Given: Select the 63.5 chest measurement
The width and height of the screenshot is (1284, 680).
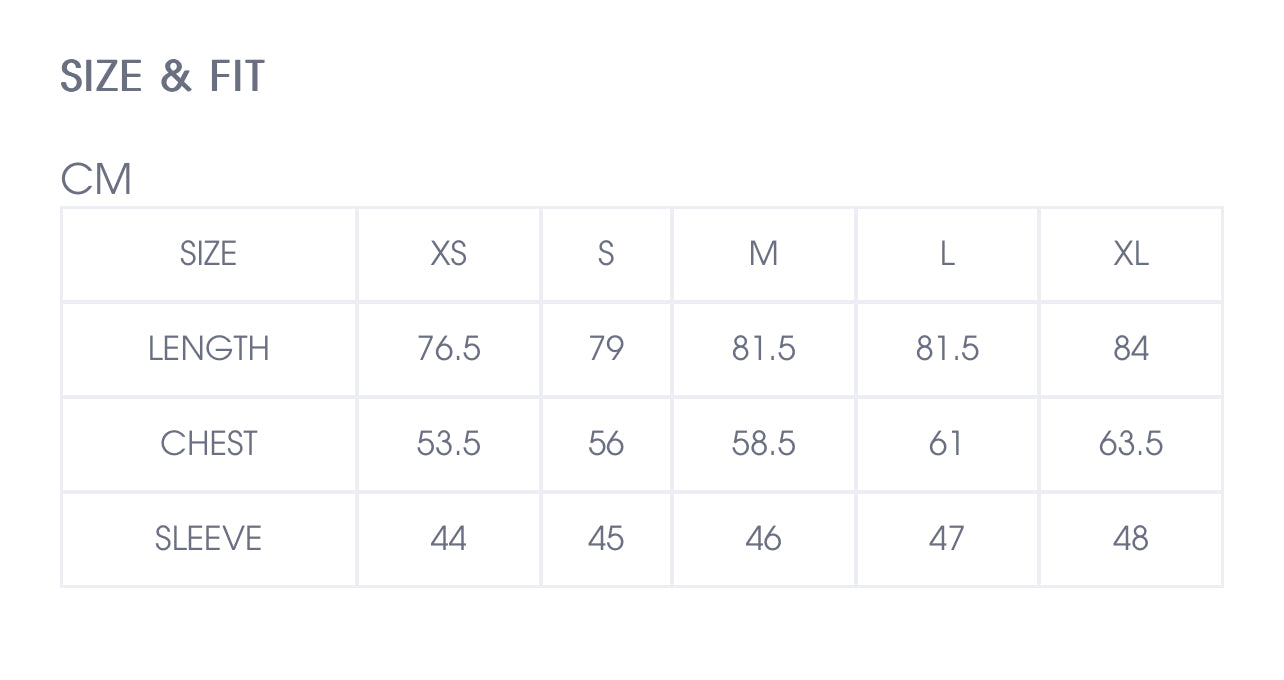Looking at the screenshot, I should point(1130,444).
